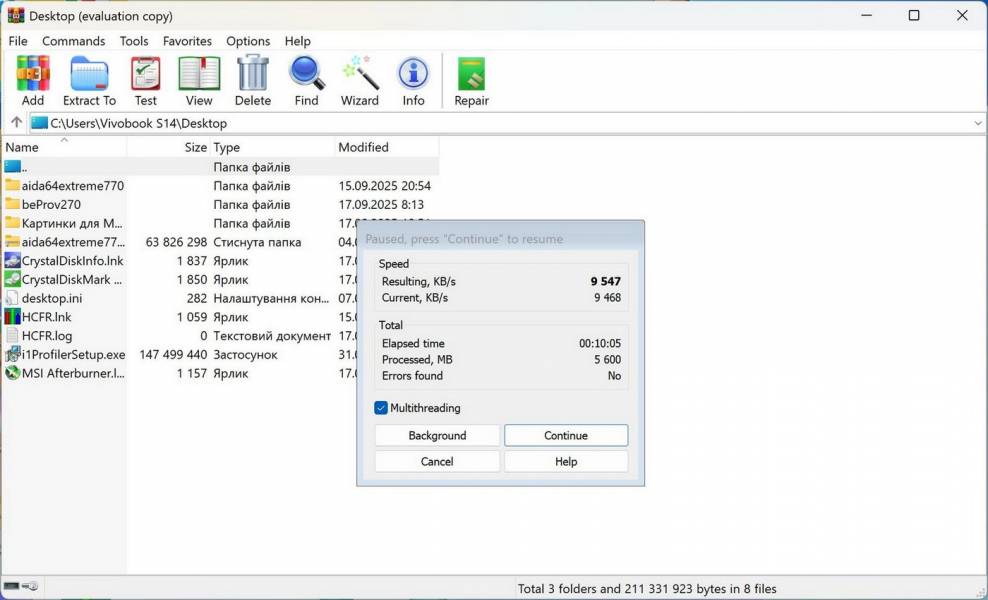The height and width of the screenshot is (600, 988).
Task: Expand the address bar path dropdown
Action: click(x=978, y=122)
